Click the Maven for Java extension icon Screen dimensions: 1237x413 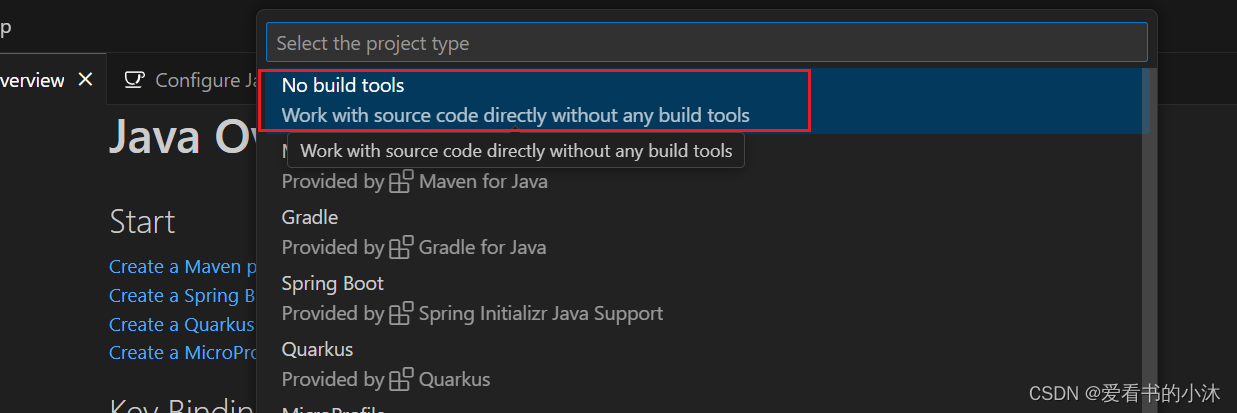[x=401, y=182]
